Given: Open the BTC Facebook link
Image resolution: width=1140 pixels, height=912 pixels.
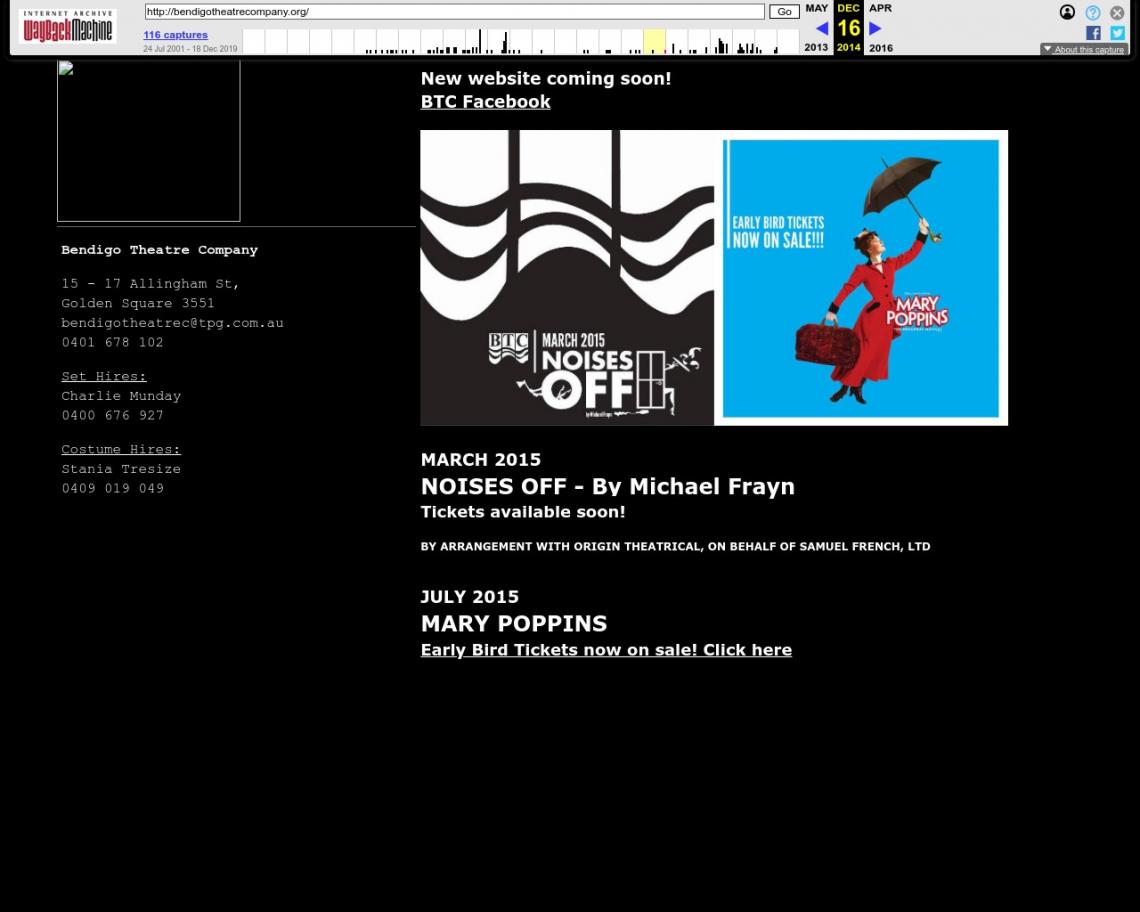Looking at the screenshot, I should [x=486, y=102].
